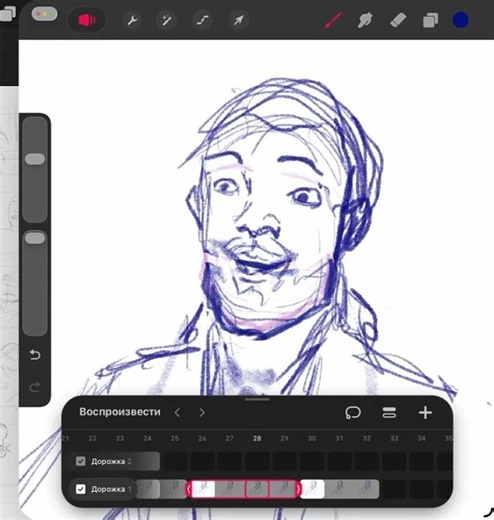Select the Brush tool

(x=334, y=20)
